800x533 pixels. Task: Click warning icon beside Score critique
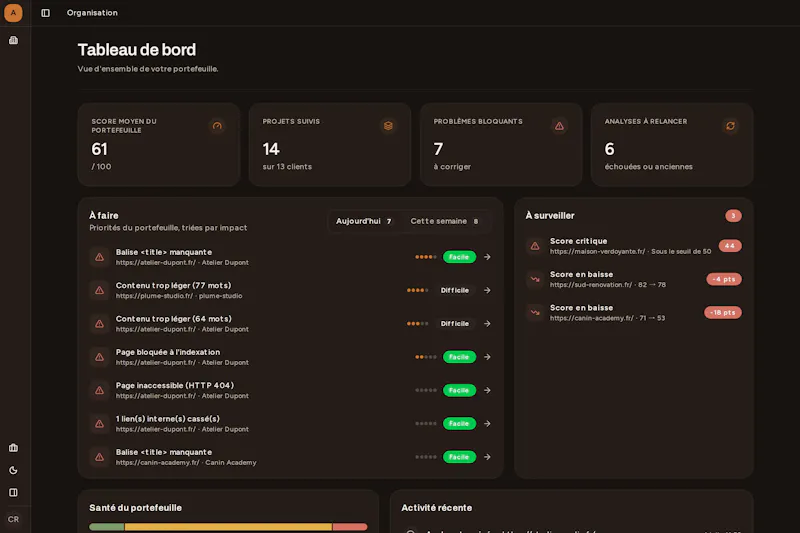tap(535, 246)
